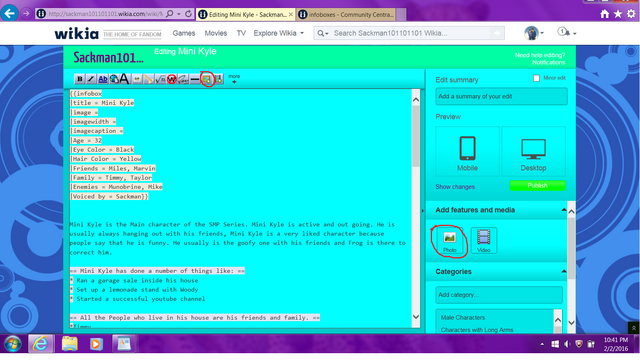The width and height of the screenshot is (640, 360).
Task: Open address bar history dropdown arrow
Action: 179,14
